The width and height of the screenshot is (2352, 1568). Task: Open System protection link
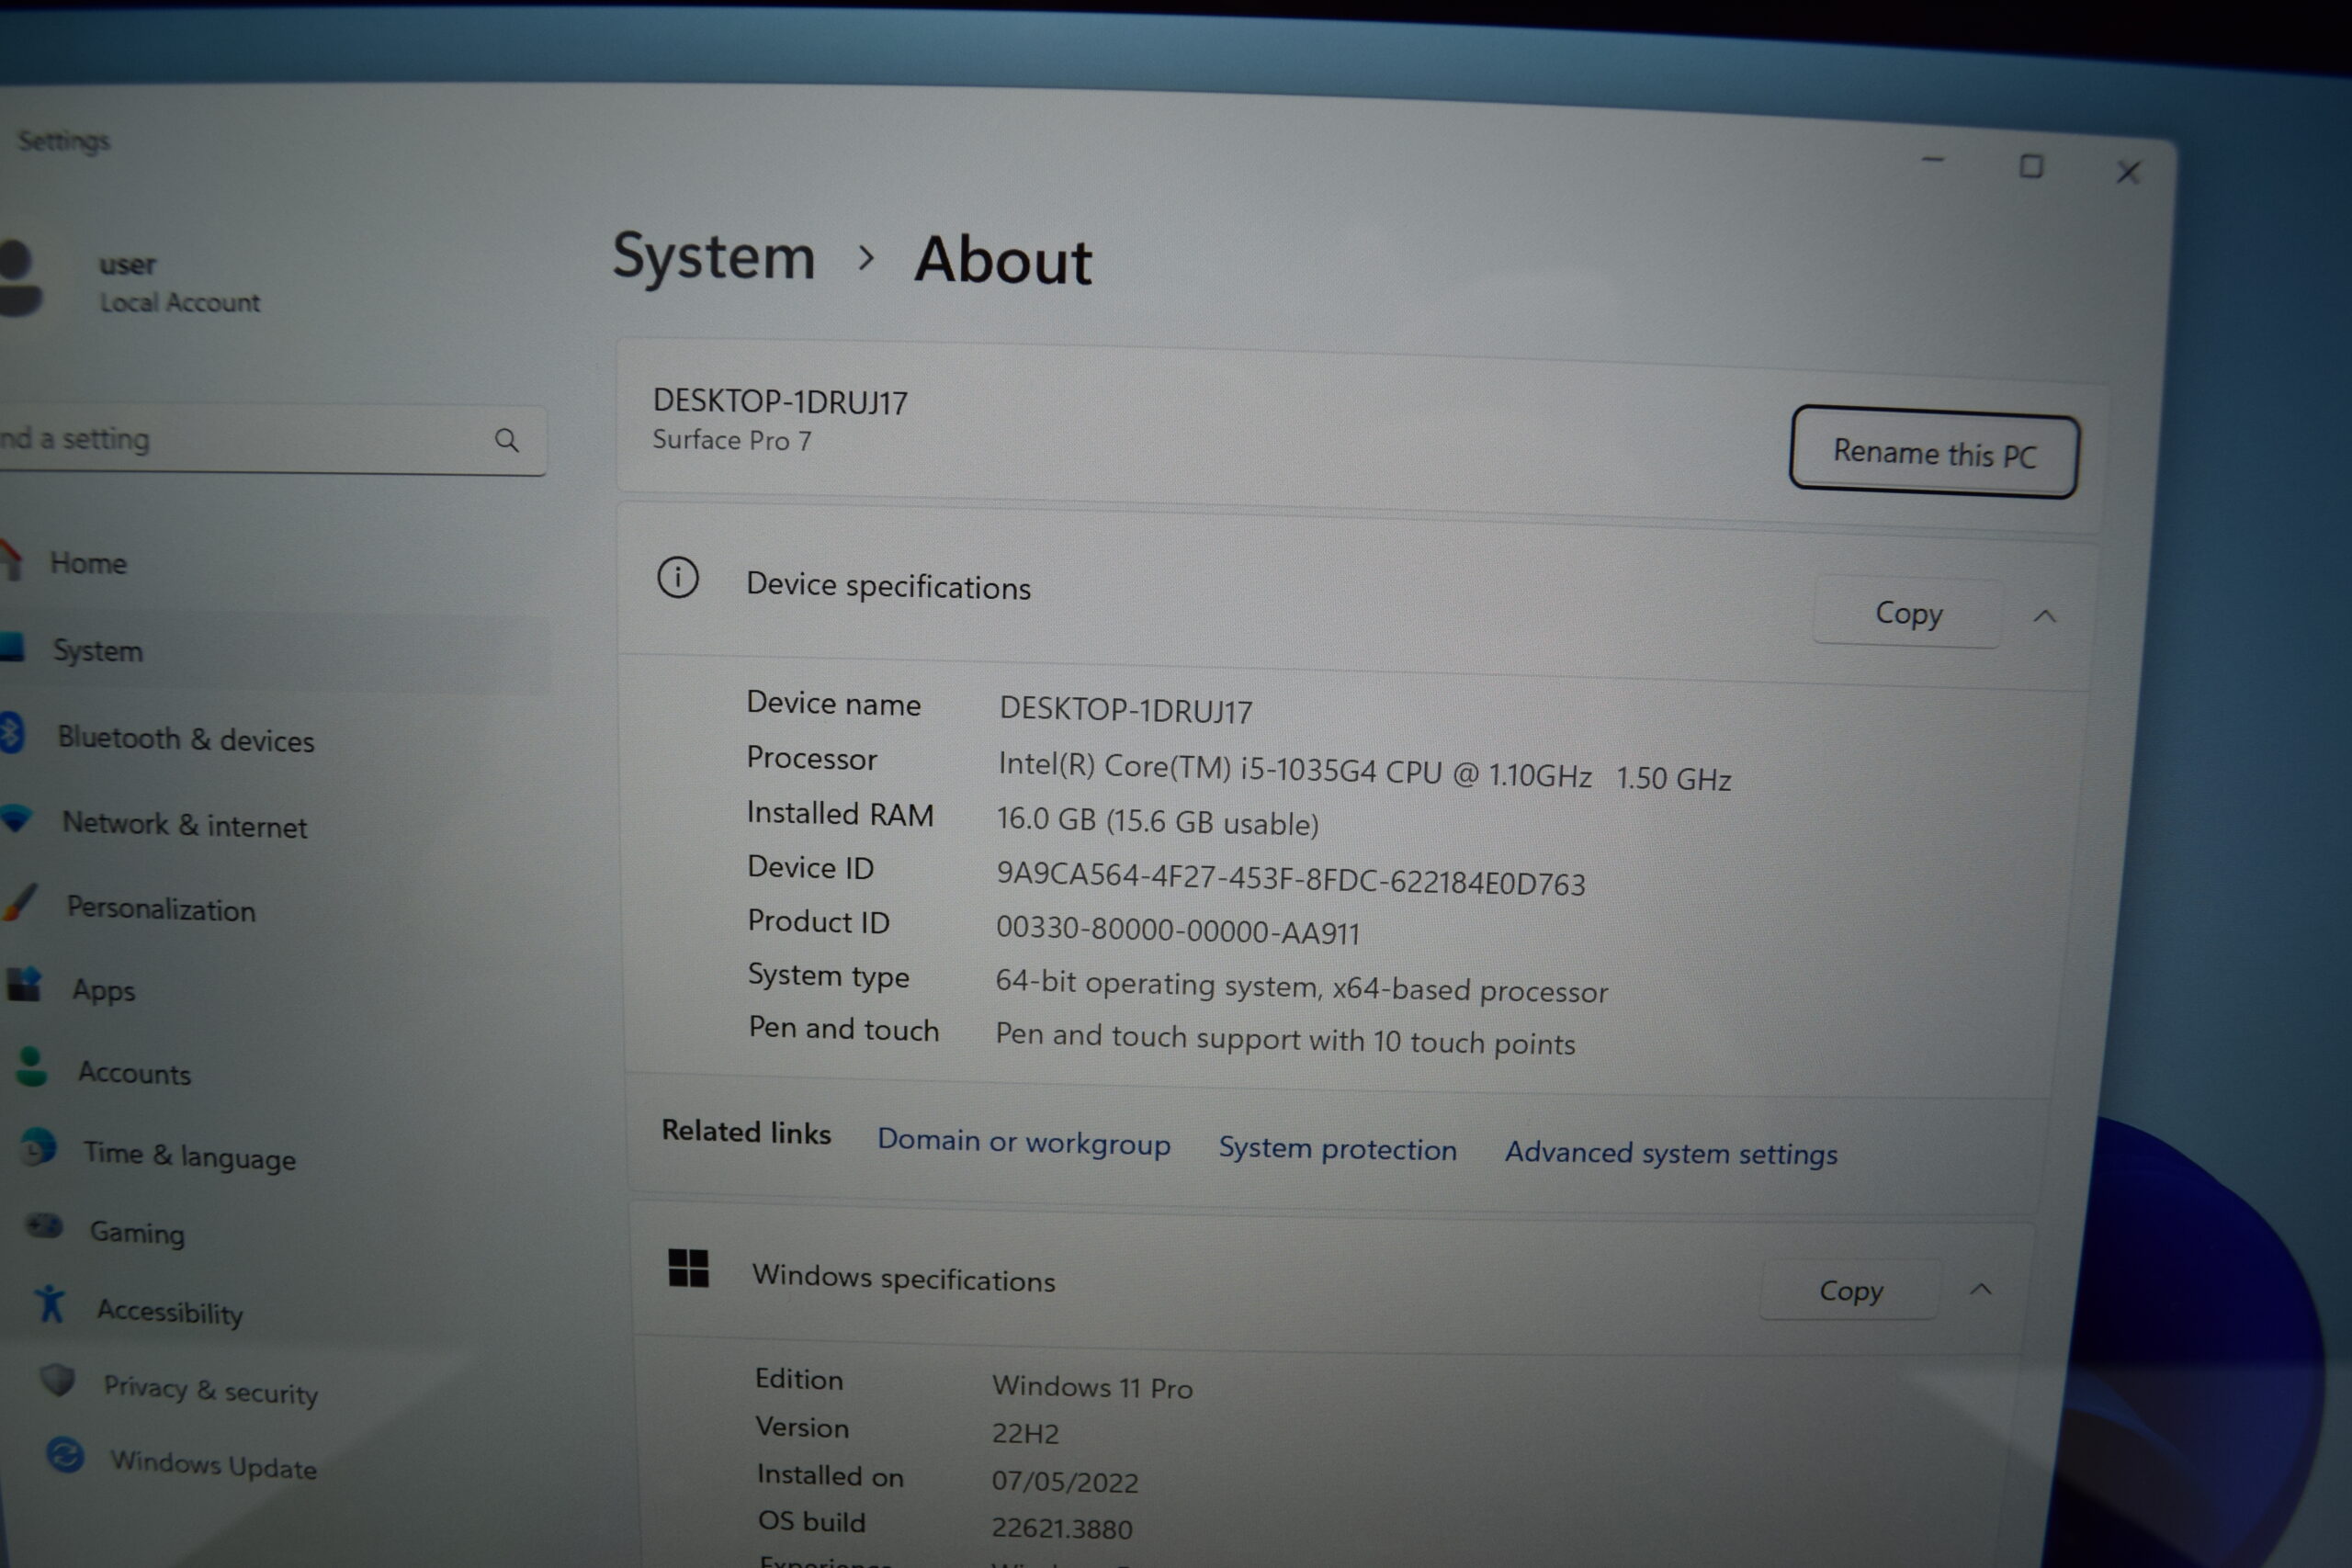point(1337,1149)
